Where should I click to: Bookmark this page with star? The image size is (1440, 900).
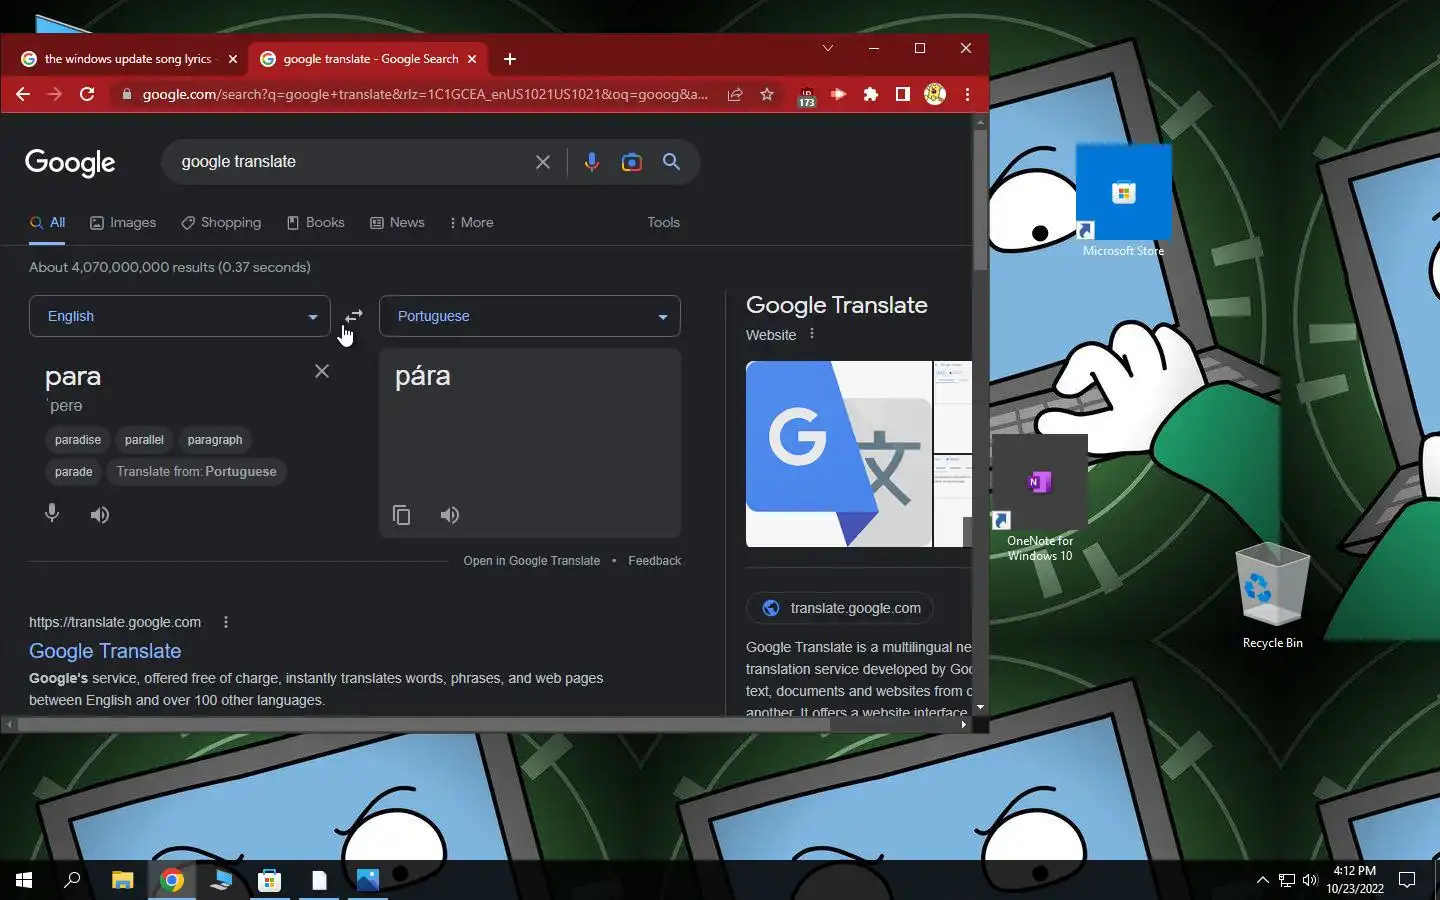[x=767, y=94]
